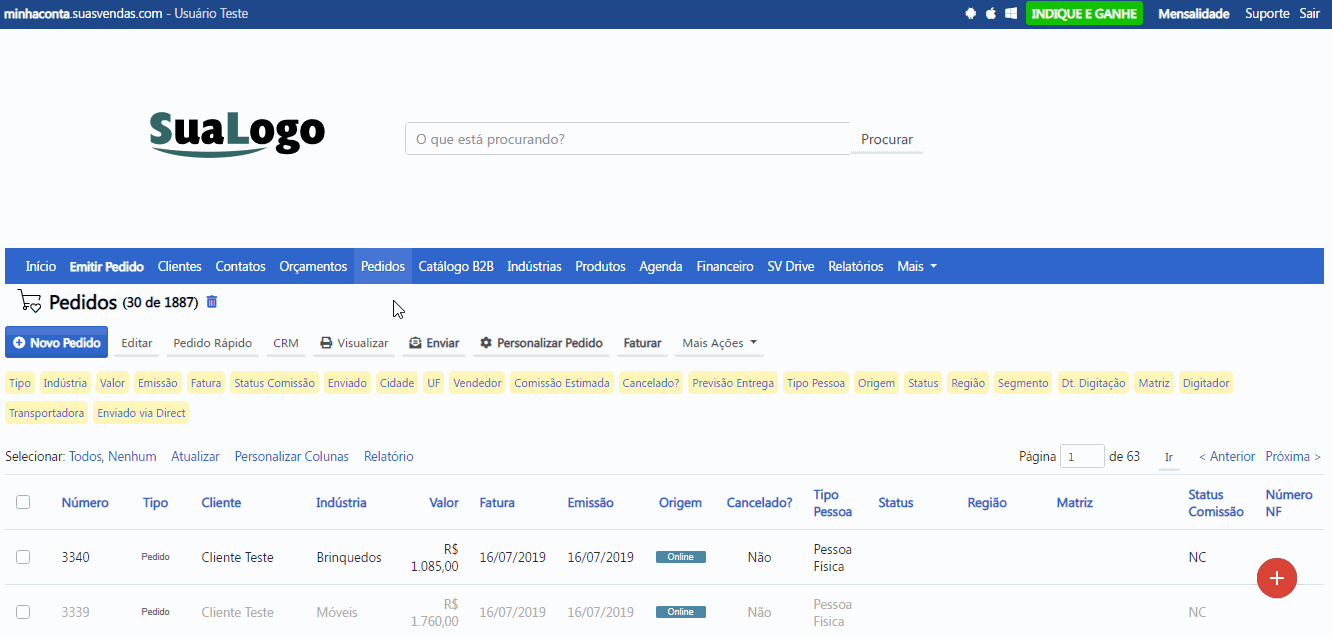Click the INDIQUE E GANHE button
Image resolution: width=1332 pixels, height=639 pixels.
click(x=1084, y=14)
